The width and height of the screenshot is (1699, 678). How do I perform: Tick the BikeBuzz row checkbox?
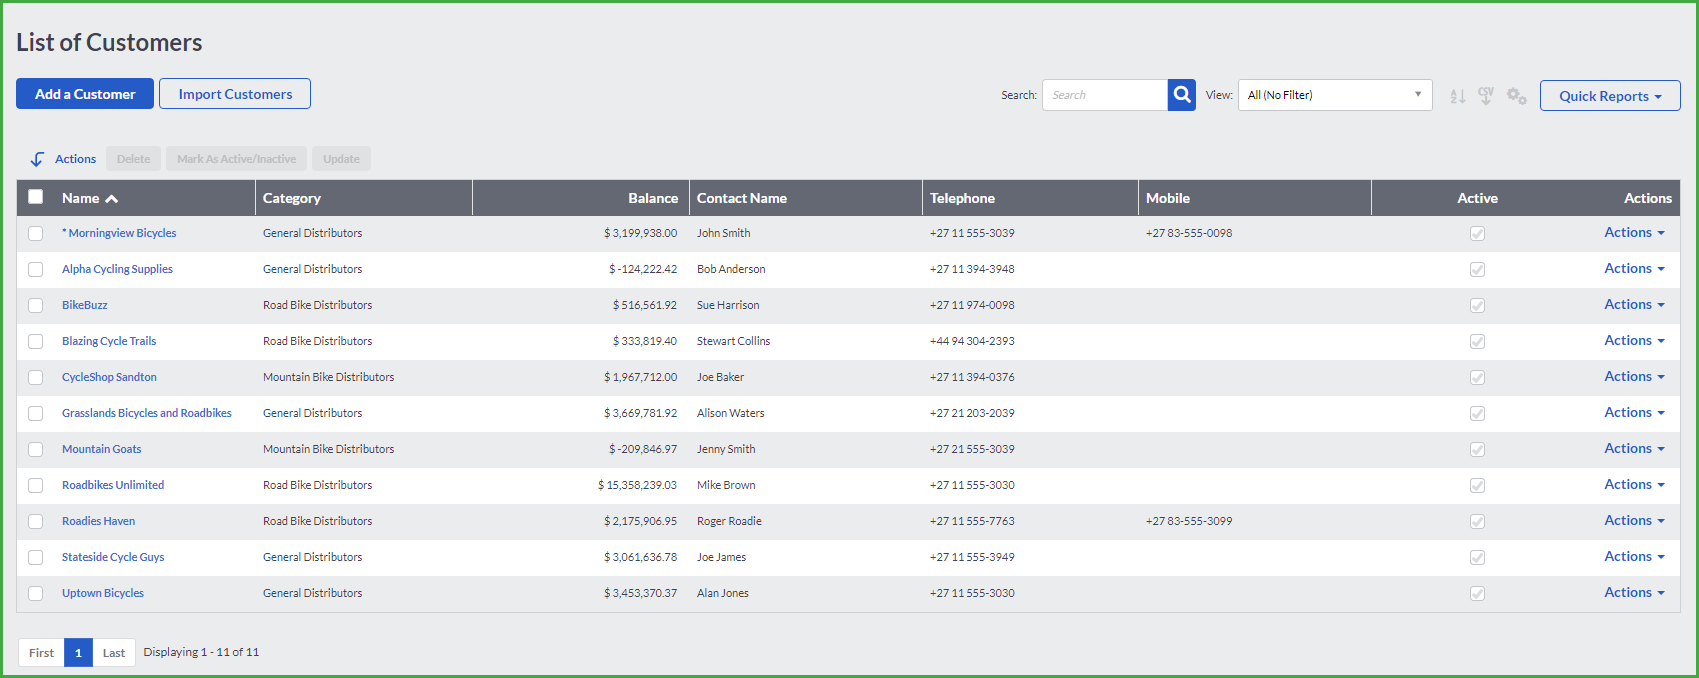(36, 305)
